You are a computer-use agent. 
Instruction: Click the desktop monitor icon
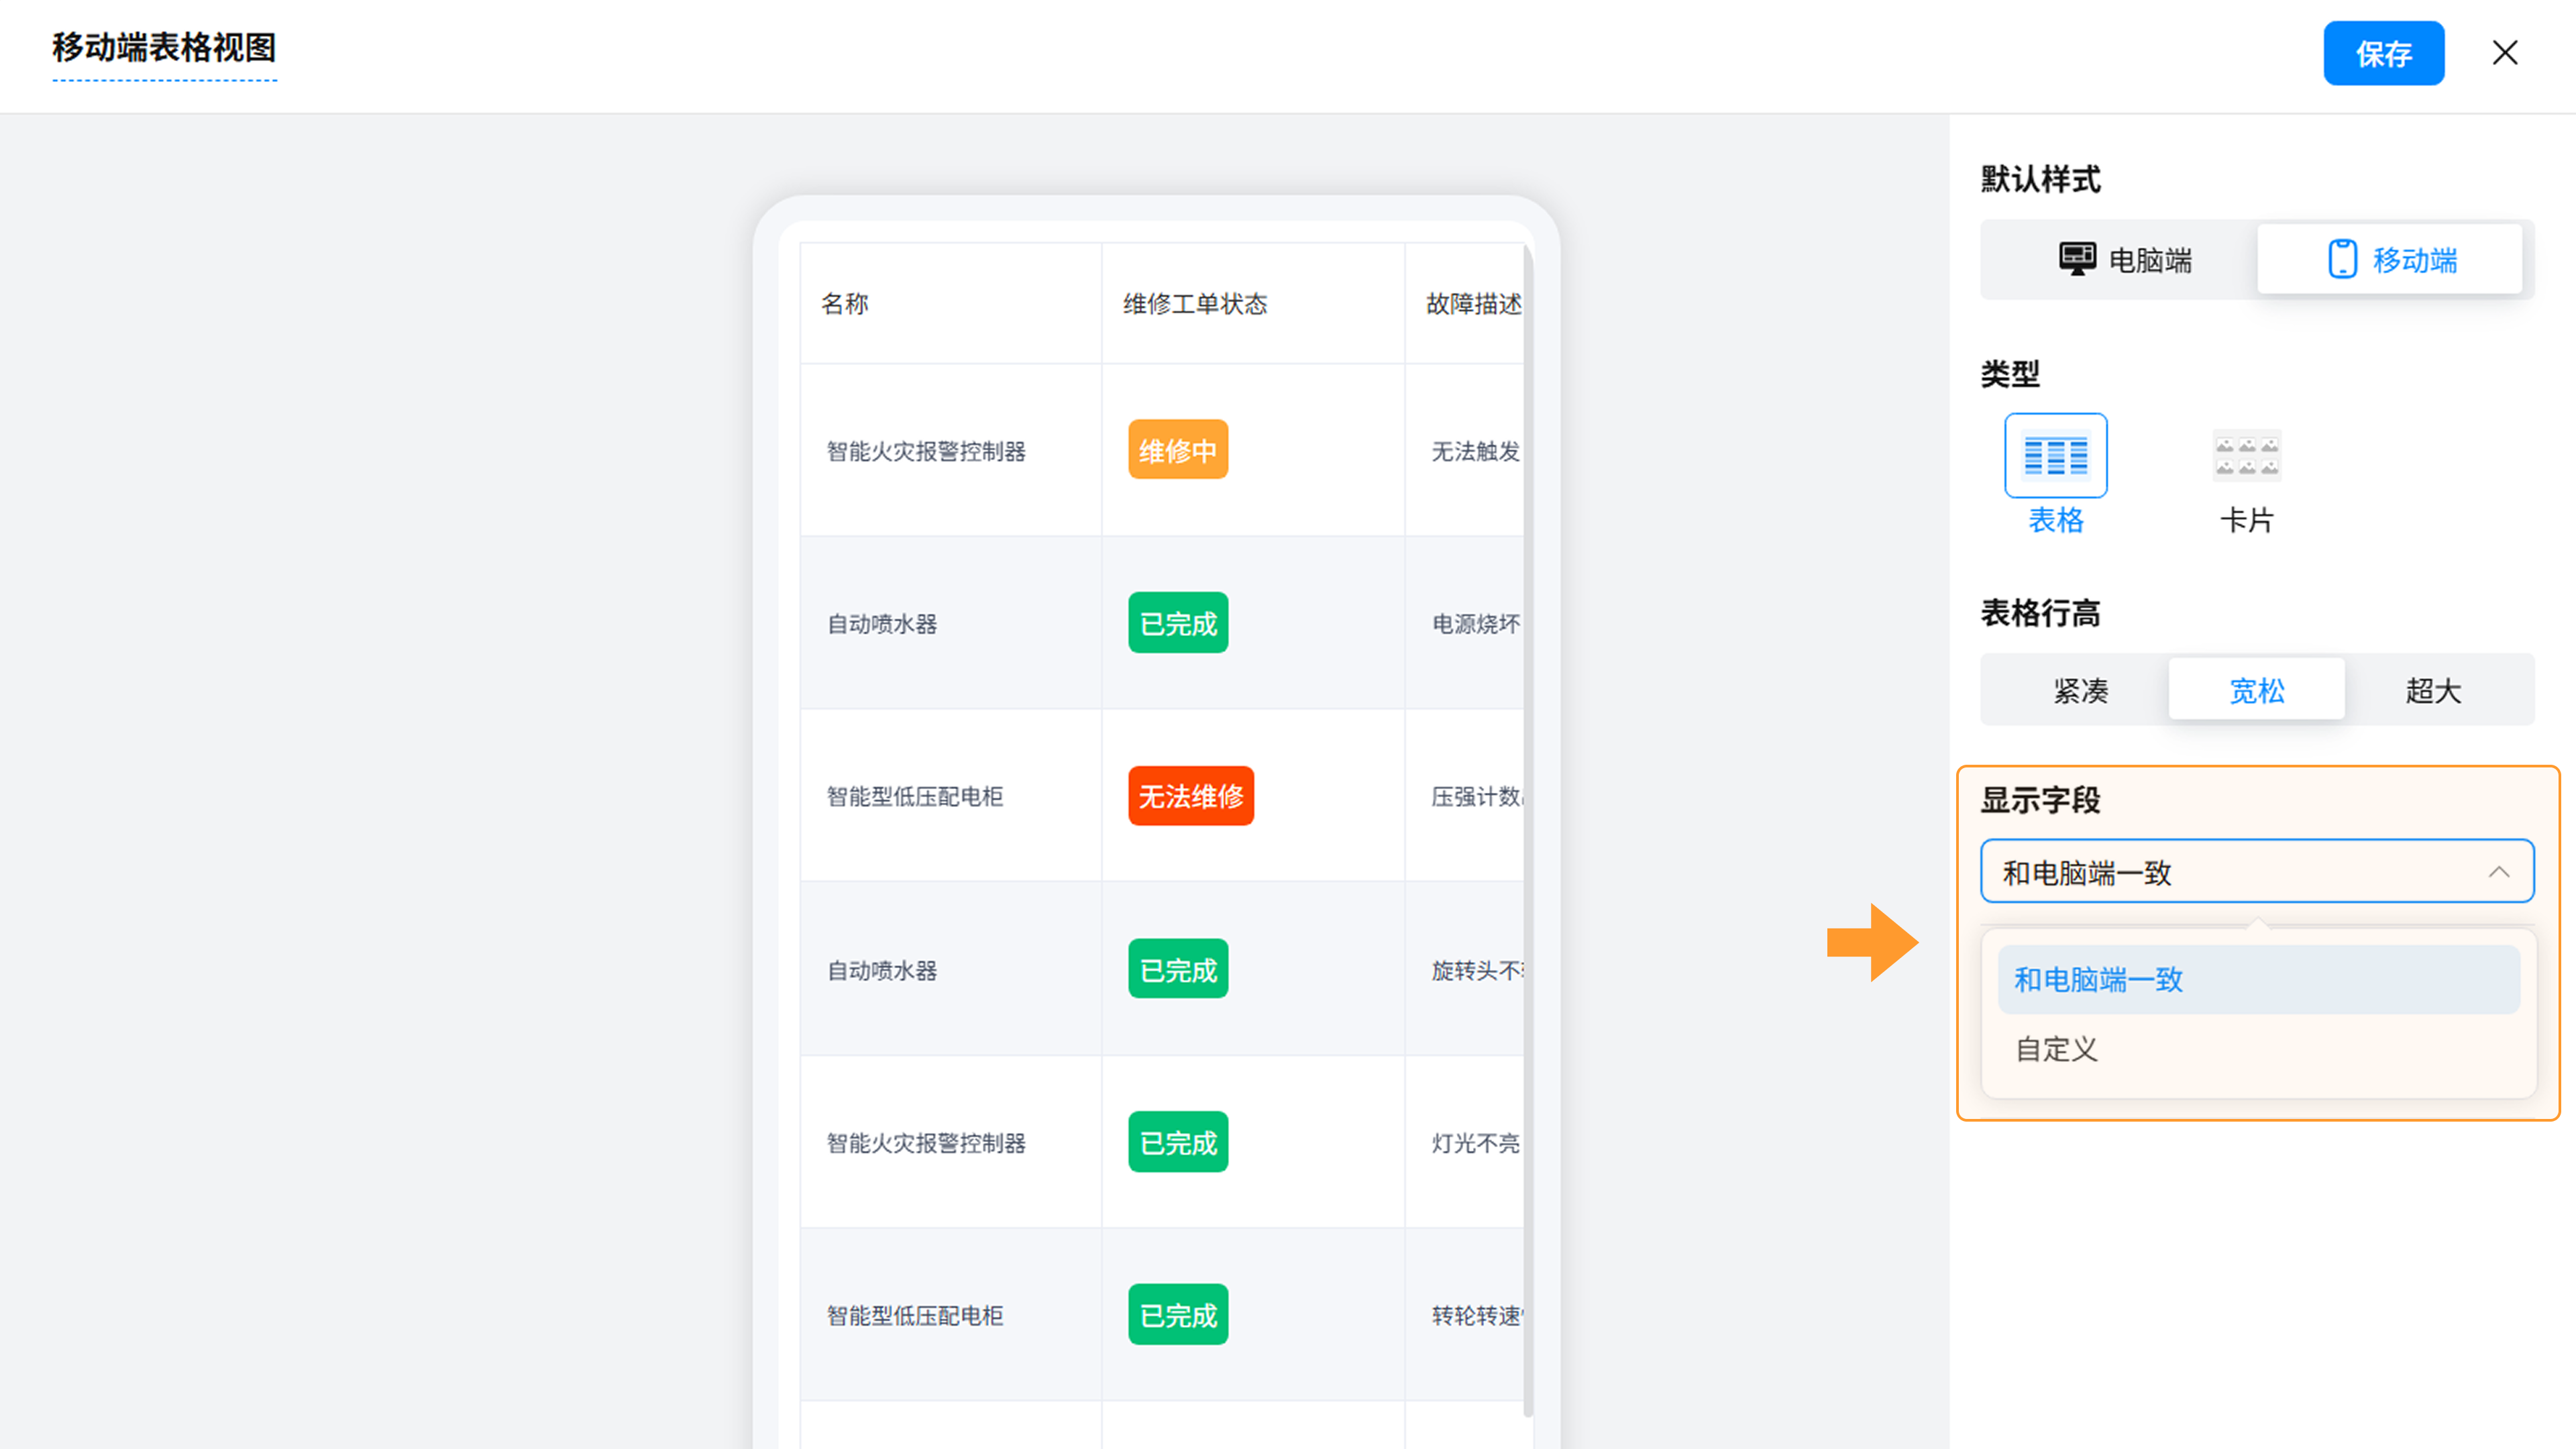point(2077,259)
